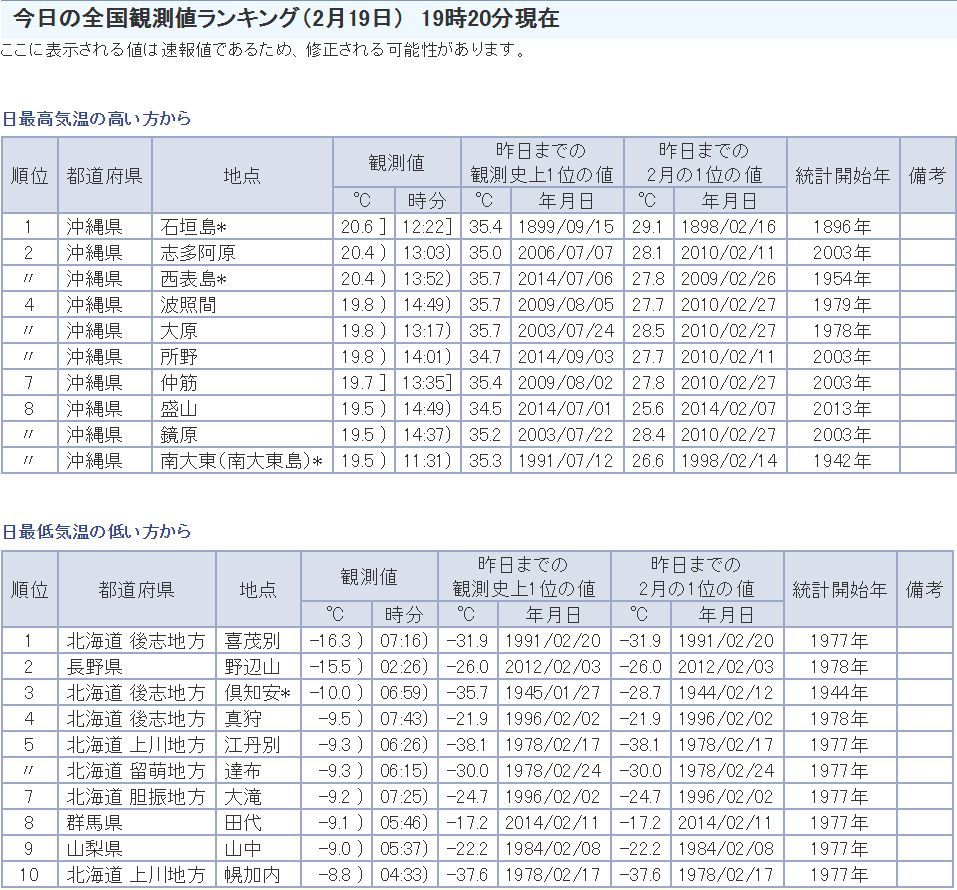
Task: Select the 1896年 statistics start year cell
Action: (x=842, y=227)
